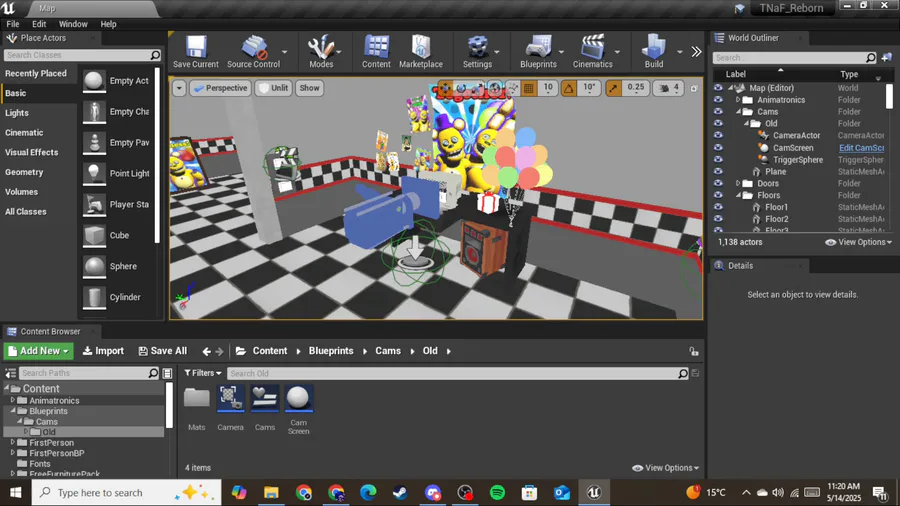Open the Unlit view mode dropdown
The height and width of the screenshot is (506, 900).
(274, 88)
